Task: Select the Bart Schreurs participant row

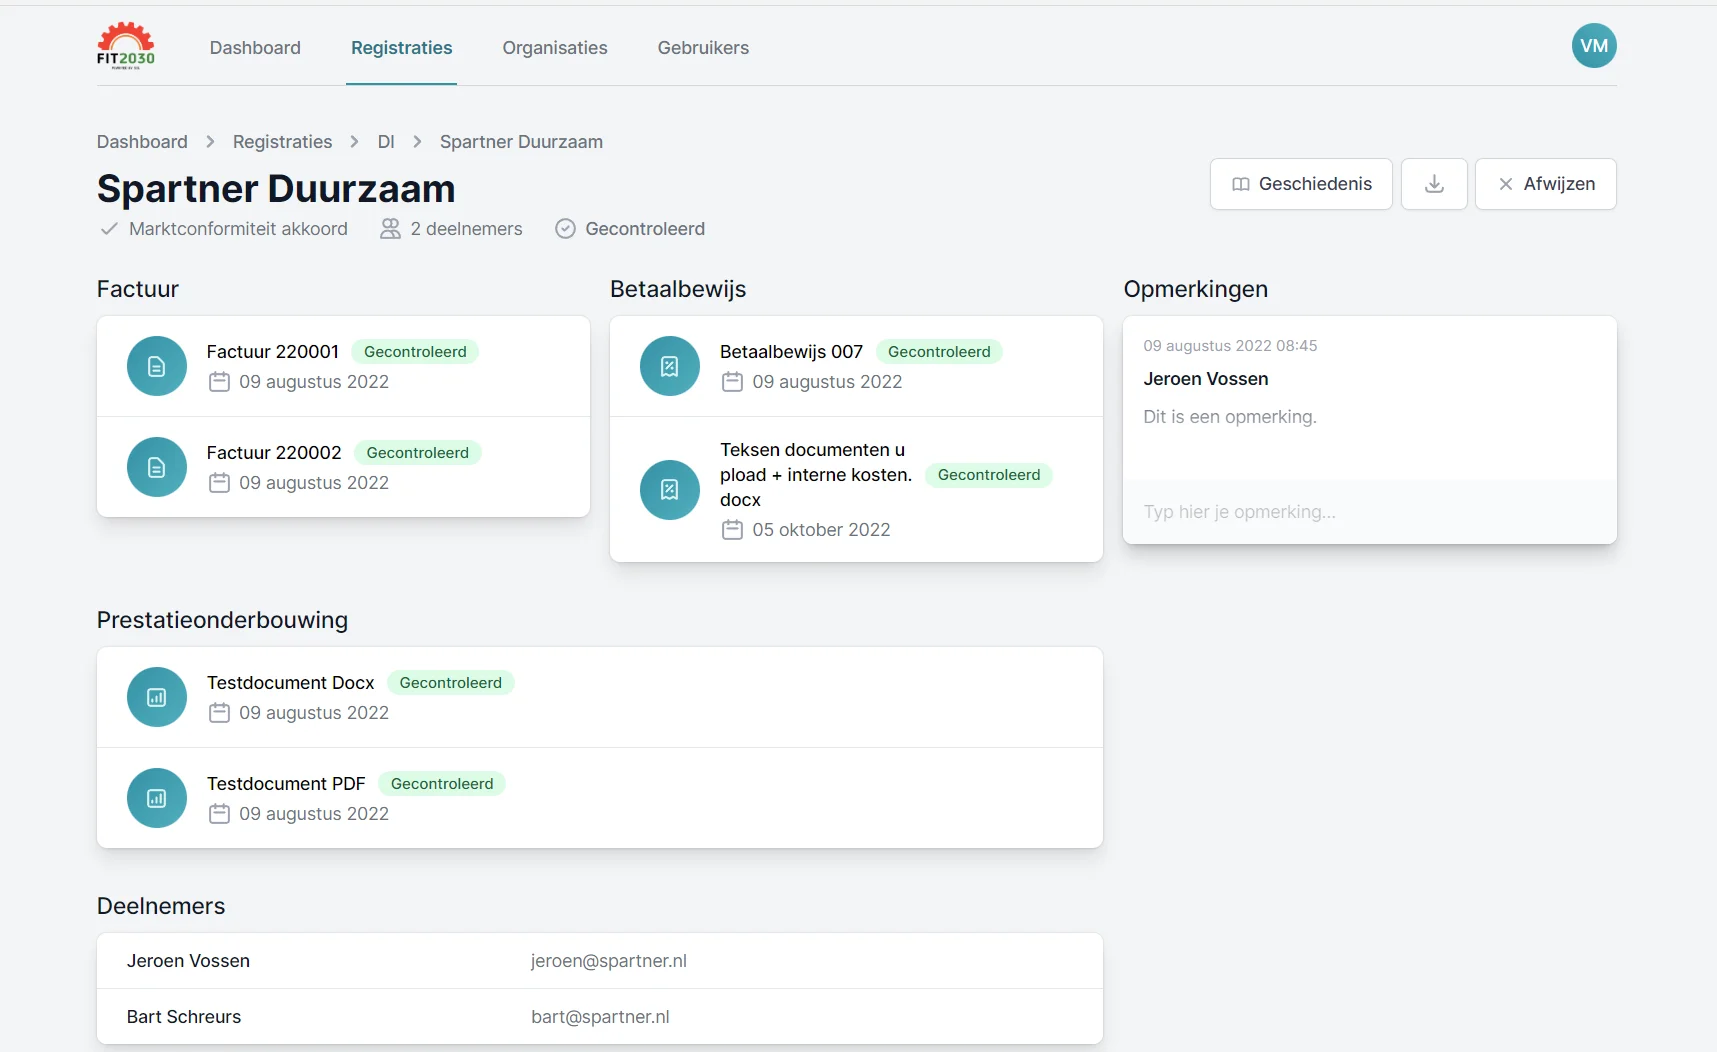Action: coord(599,1017)
